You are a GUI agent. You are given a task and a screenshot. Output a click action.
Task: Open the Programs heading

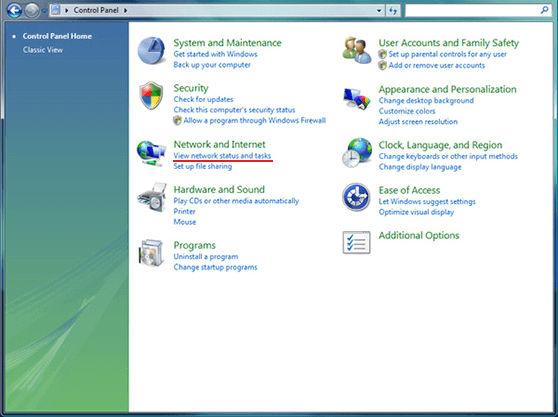pyautogui.click(x=195, y=245)
